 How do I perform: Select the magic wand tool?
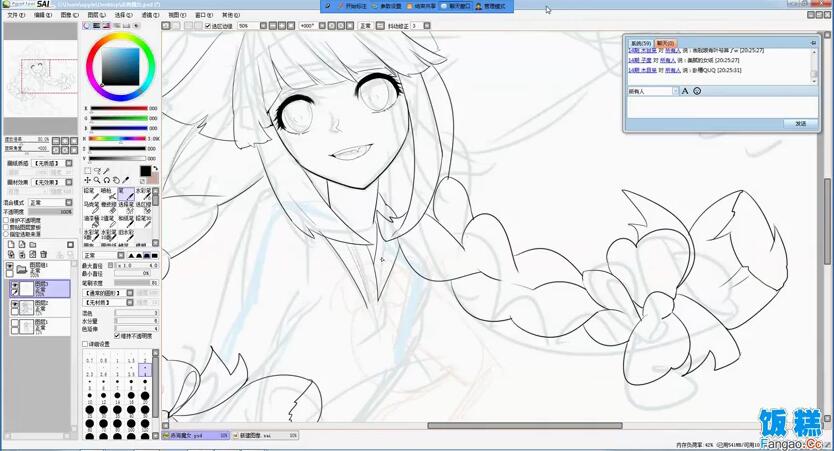(106, 170)
